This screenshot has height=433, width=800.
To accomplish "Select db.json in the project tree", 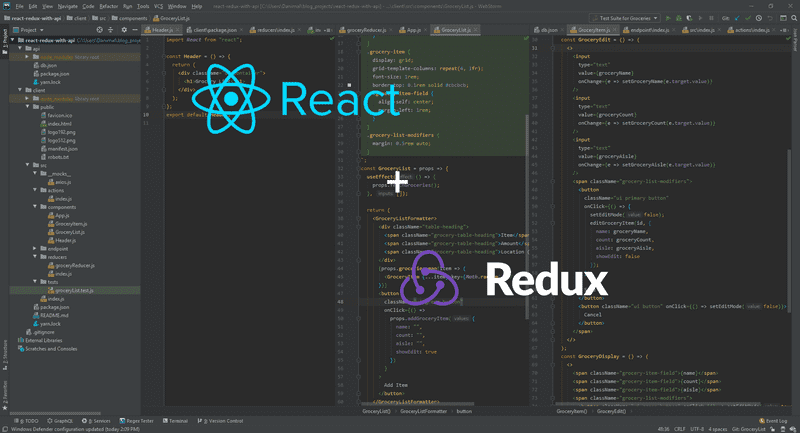I will pyautogui.click(x=48, y=65).
